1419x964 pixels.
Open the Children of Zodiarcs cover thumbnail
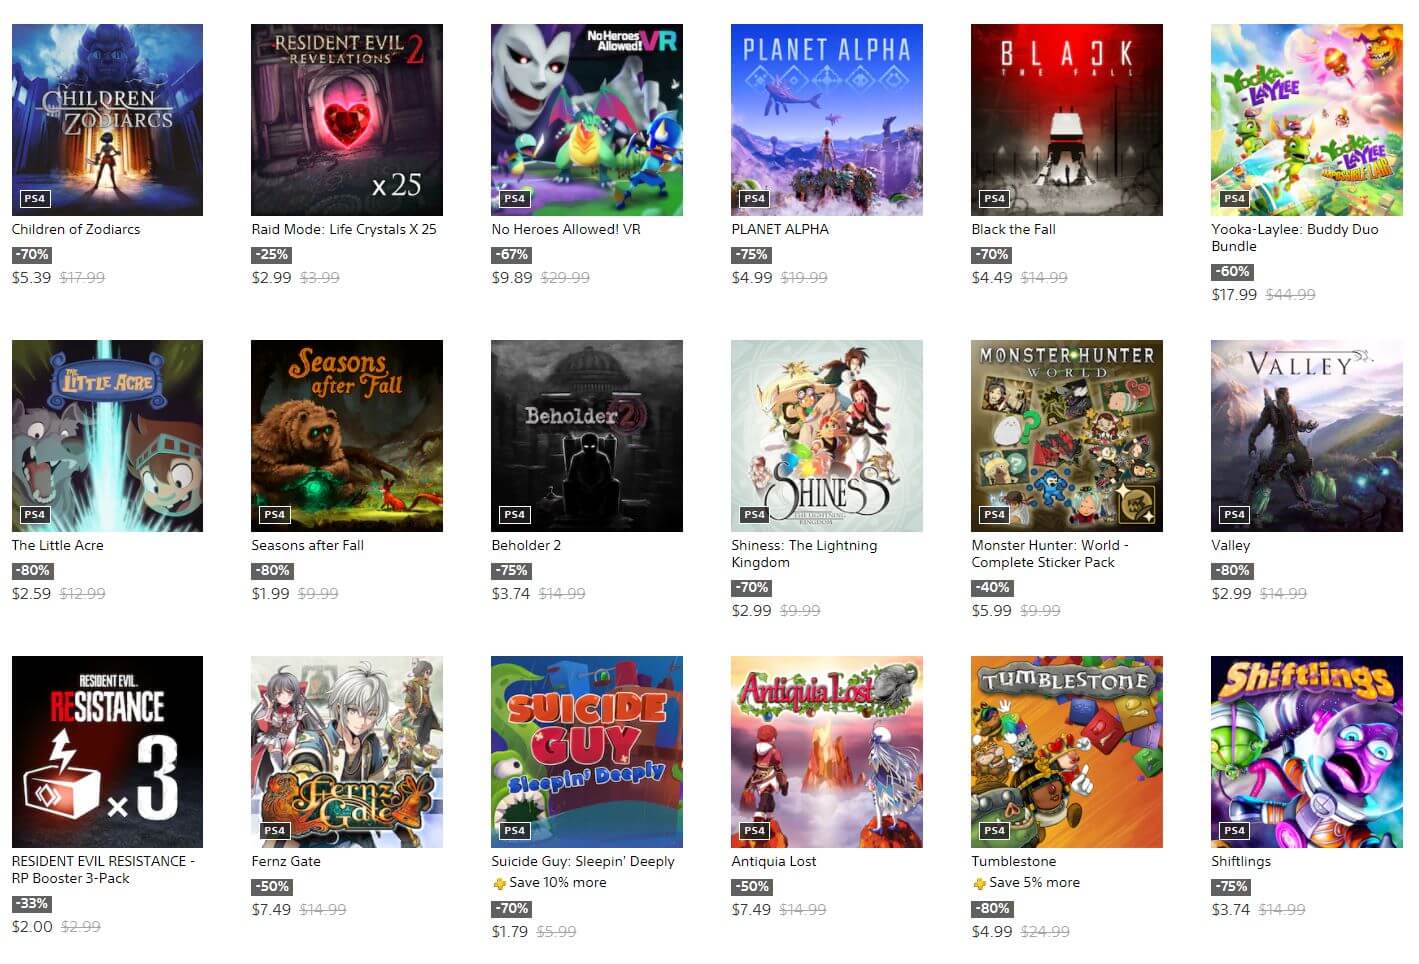tap(107, 120)
